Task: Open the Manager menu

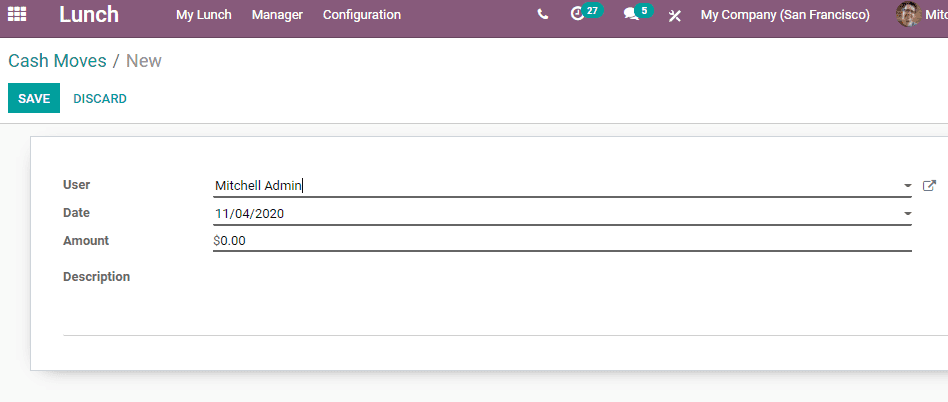Action: [x=277, y=15]
